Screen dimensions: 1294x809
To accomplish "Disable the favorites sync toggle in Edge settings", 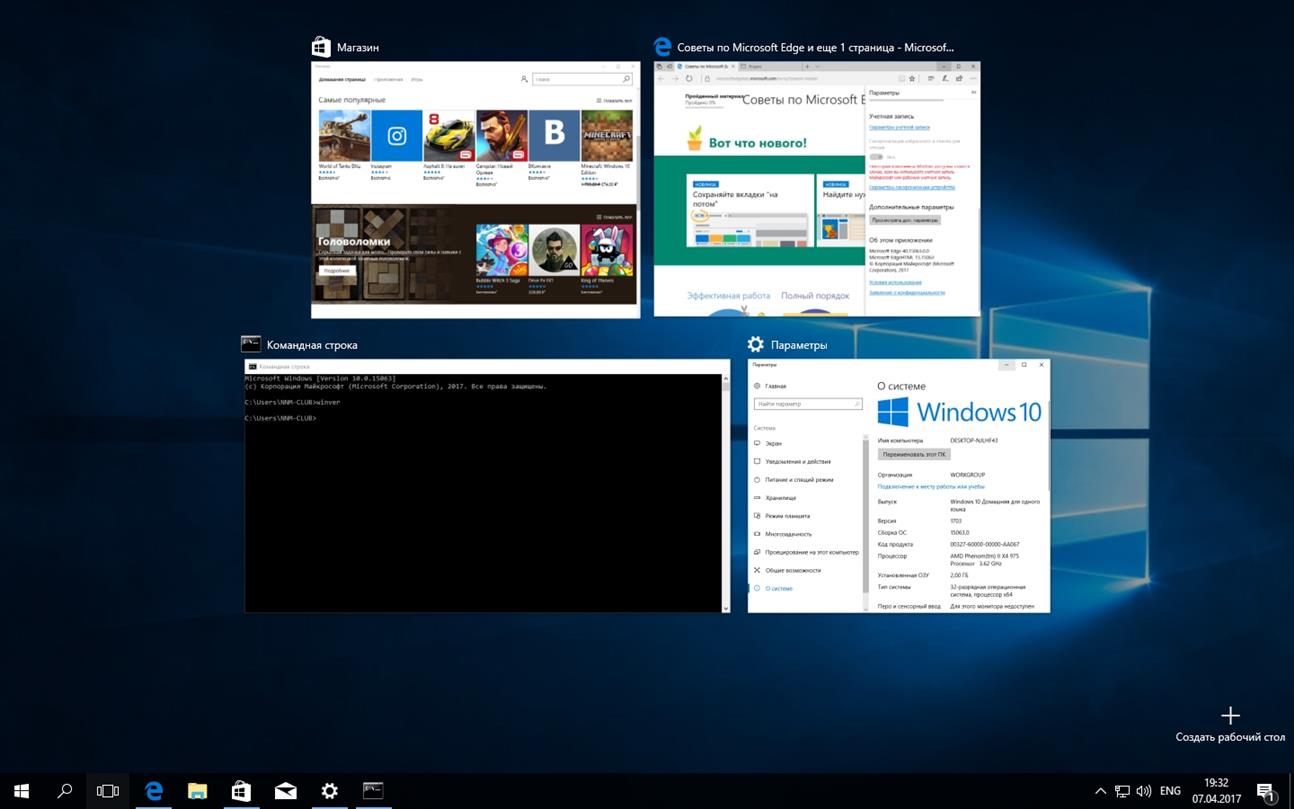I will click(876, 158).
